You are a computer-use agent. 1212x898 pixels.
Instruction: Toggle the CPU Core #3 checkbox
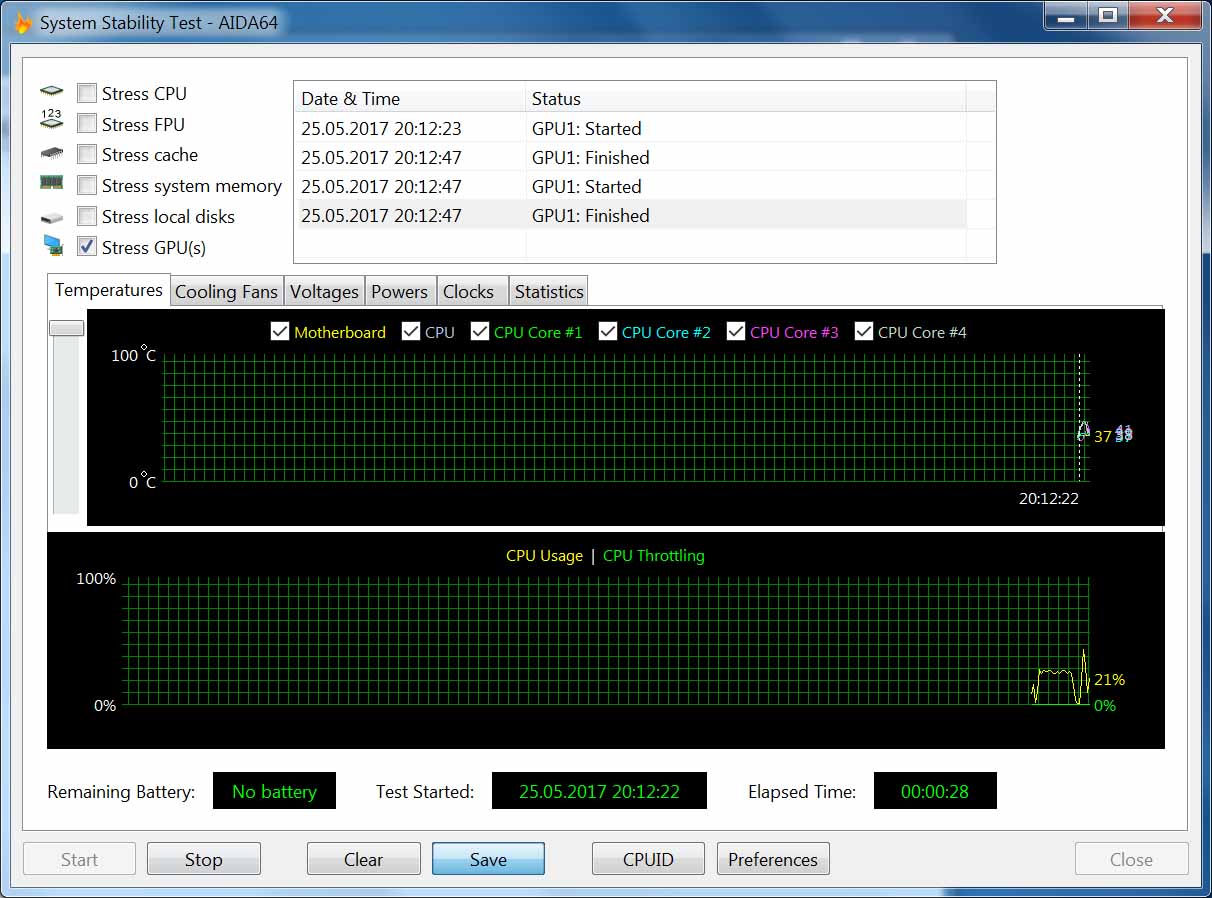pos(735,332)
